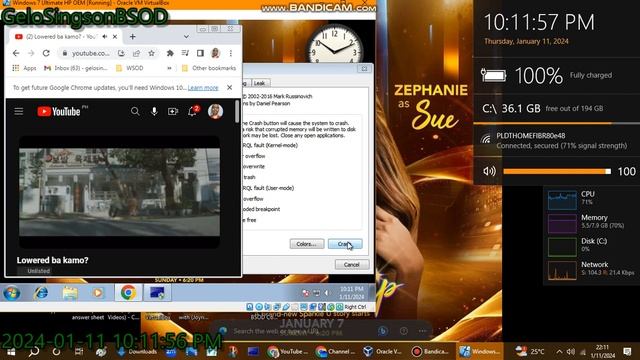Toggle Chrome side panel icon

click(x=200, y=53)
